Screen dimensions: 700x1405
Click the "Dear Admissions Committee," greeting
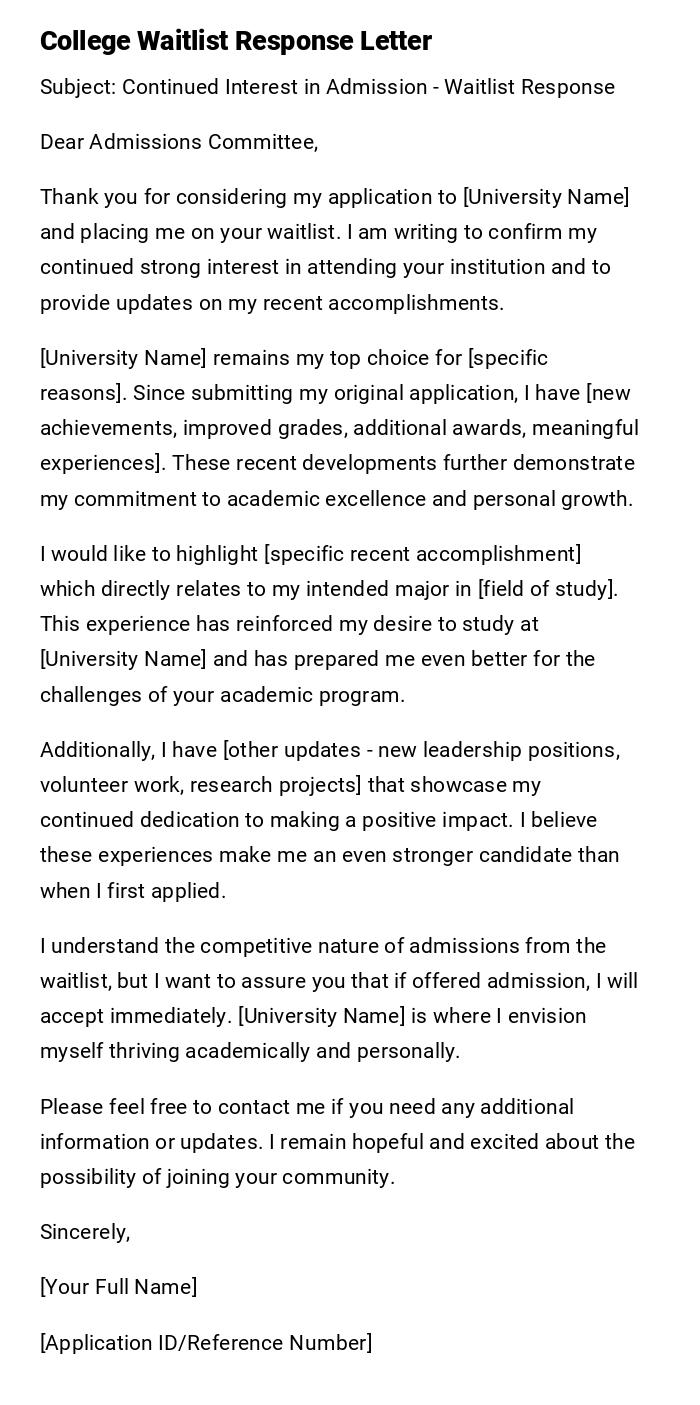tap(179, 142)
